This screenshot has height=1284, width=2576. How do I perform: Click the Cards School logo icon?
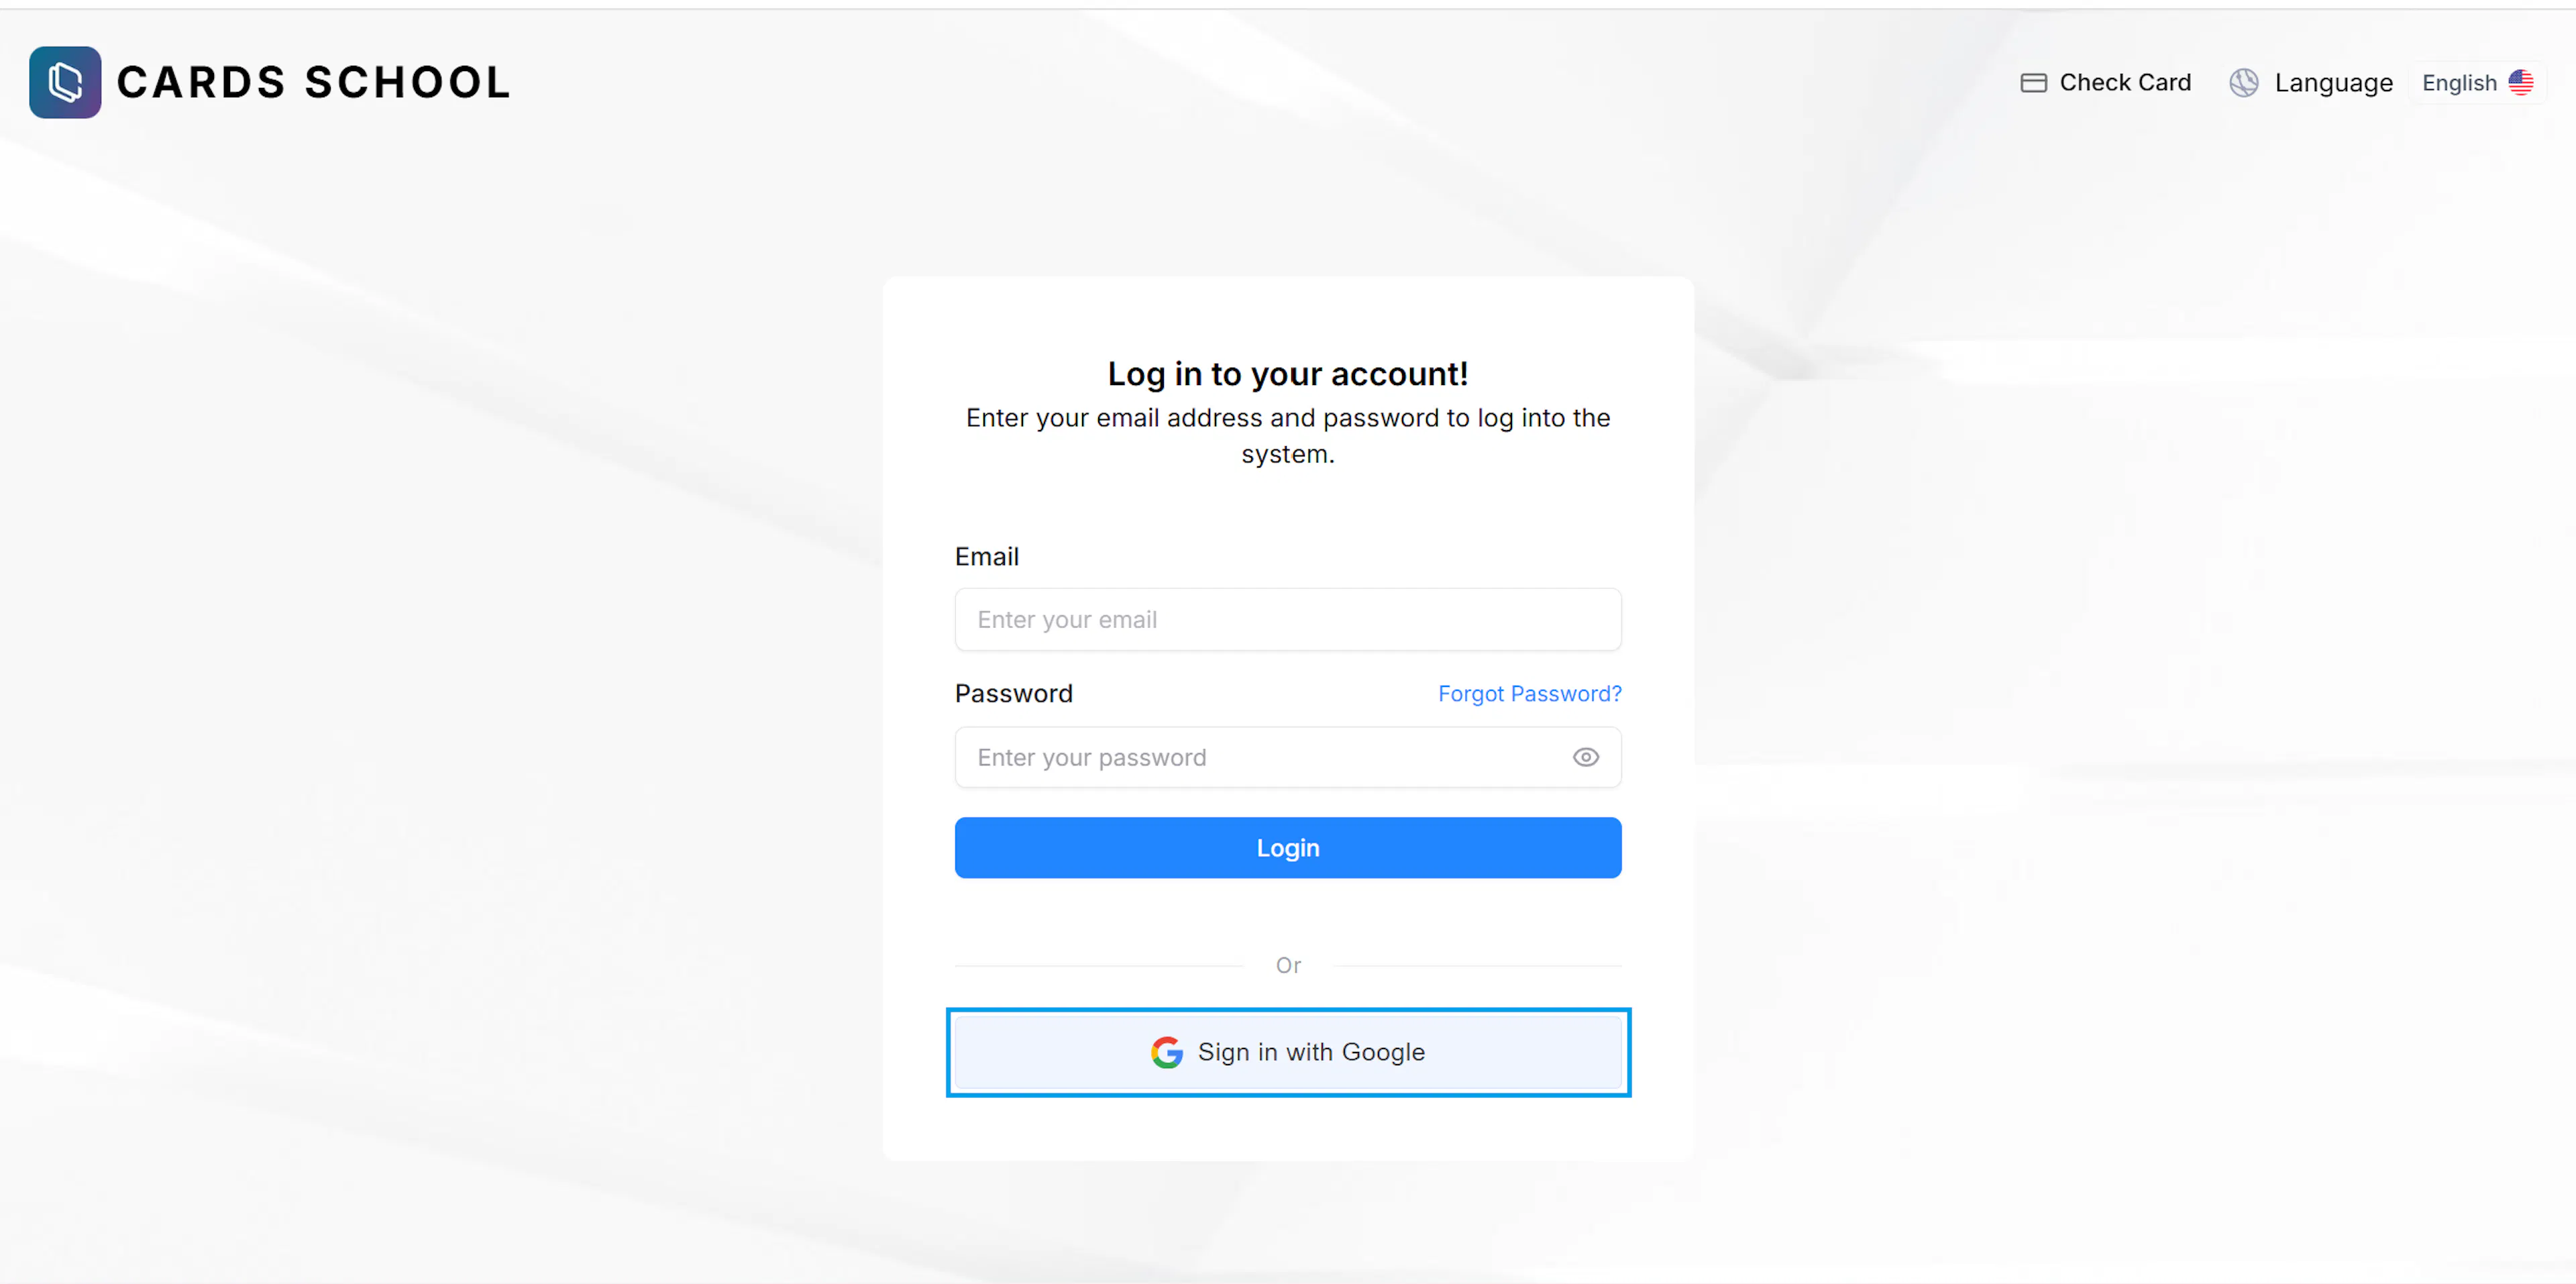pyautogui.click(x=65, y=82)
